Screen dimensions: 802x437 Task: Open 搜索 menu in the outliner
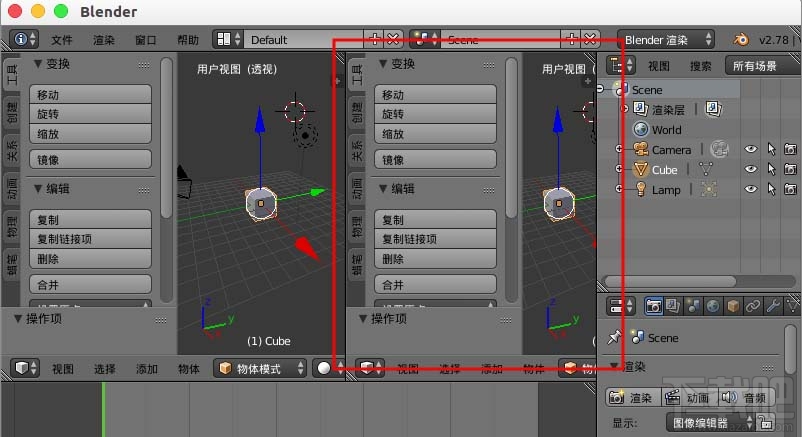(701, 66)
